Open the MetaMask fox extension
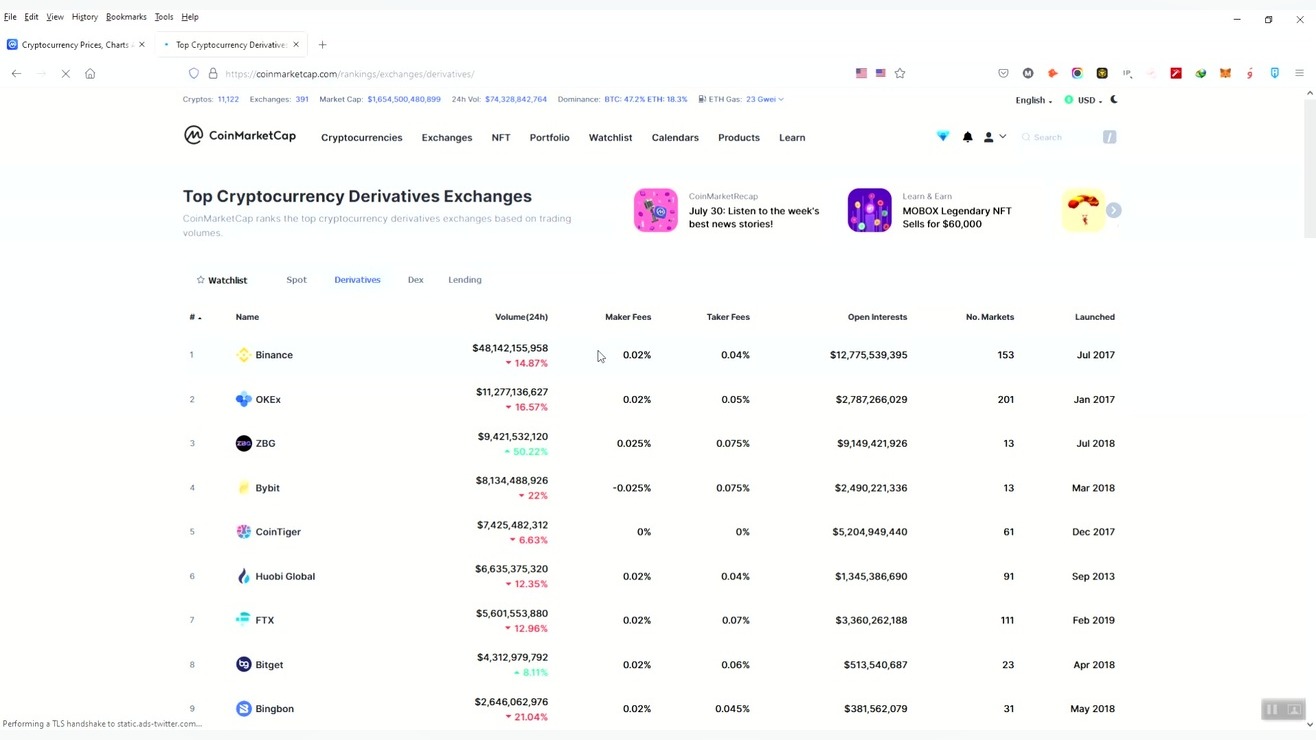 tap(1225, 73)
